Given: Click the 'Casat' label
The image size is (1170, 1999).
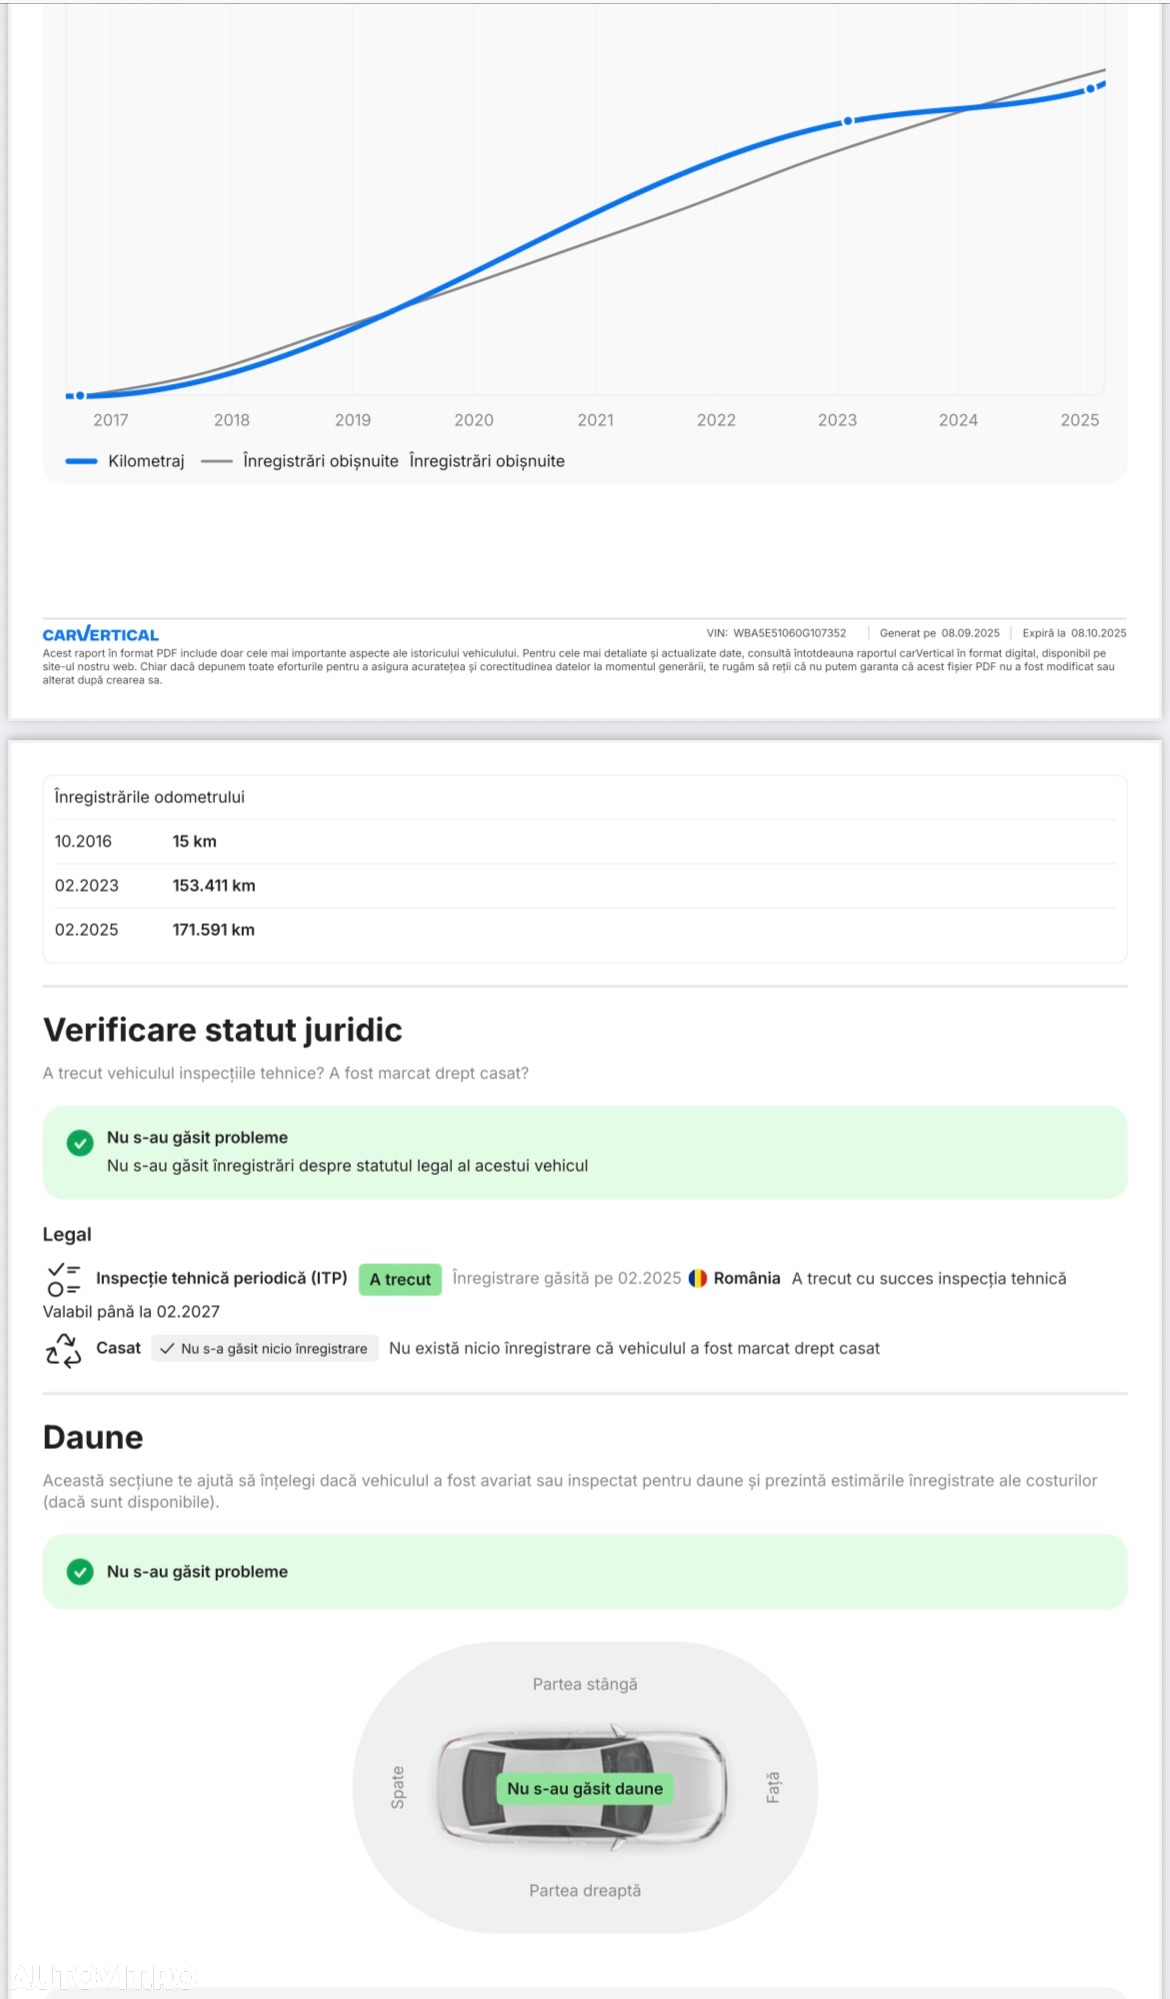Looking at the screenshot, I should [x=118, y=1348].
